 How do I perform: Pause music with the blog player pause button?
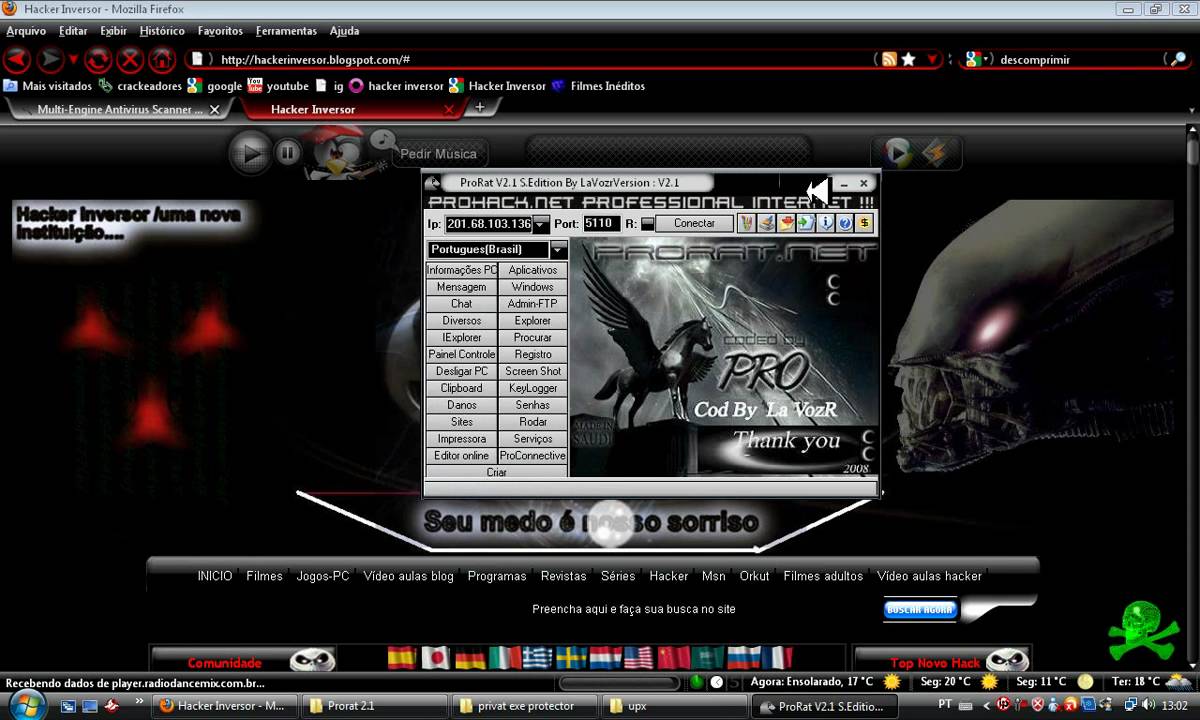click(287, 153)
